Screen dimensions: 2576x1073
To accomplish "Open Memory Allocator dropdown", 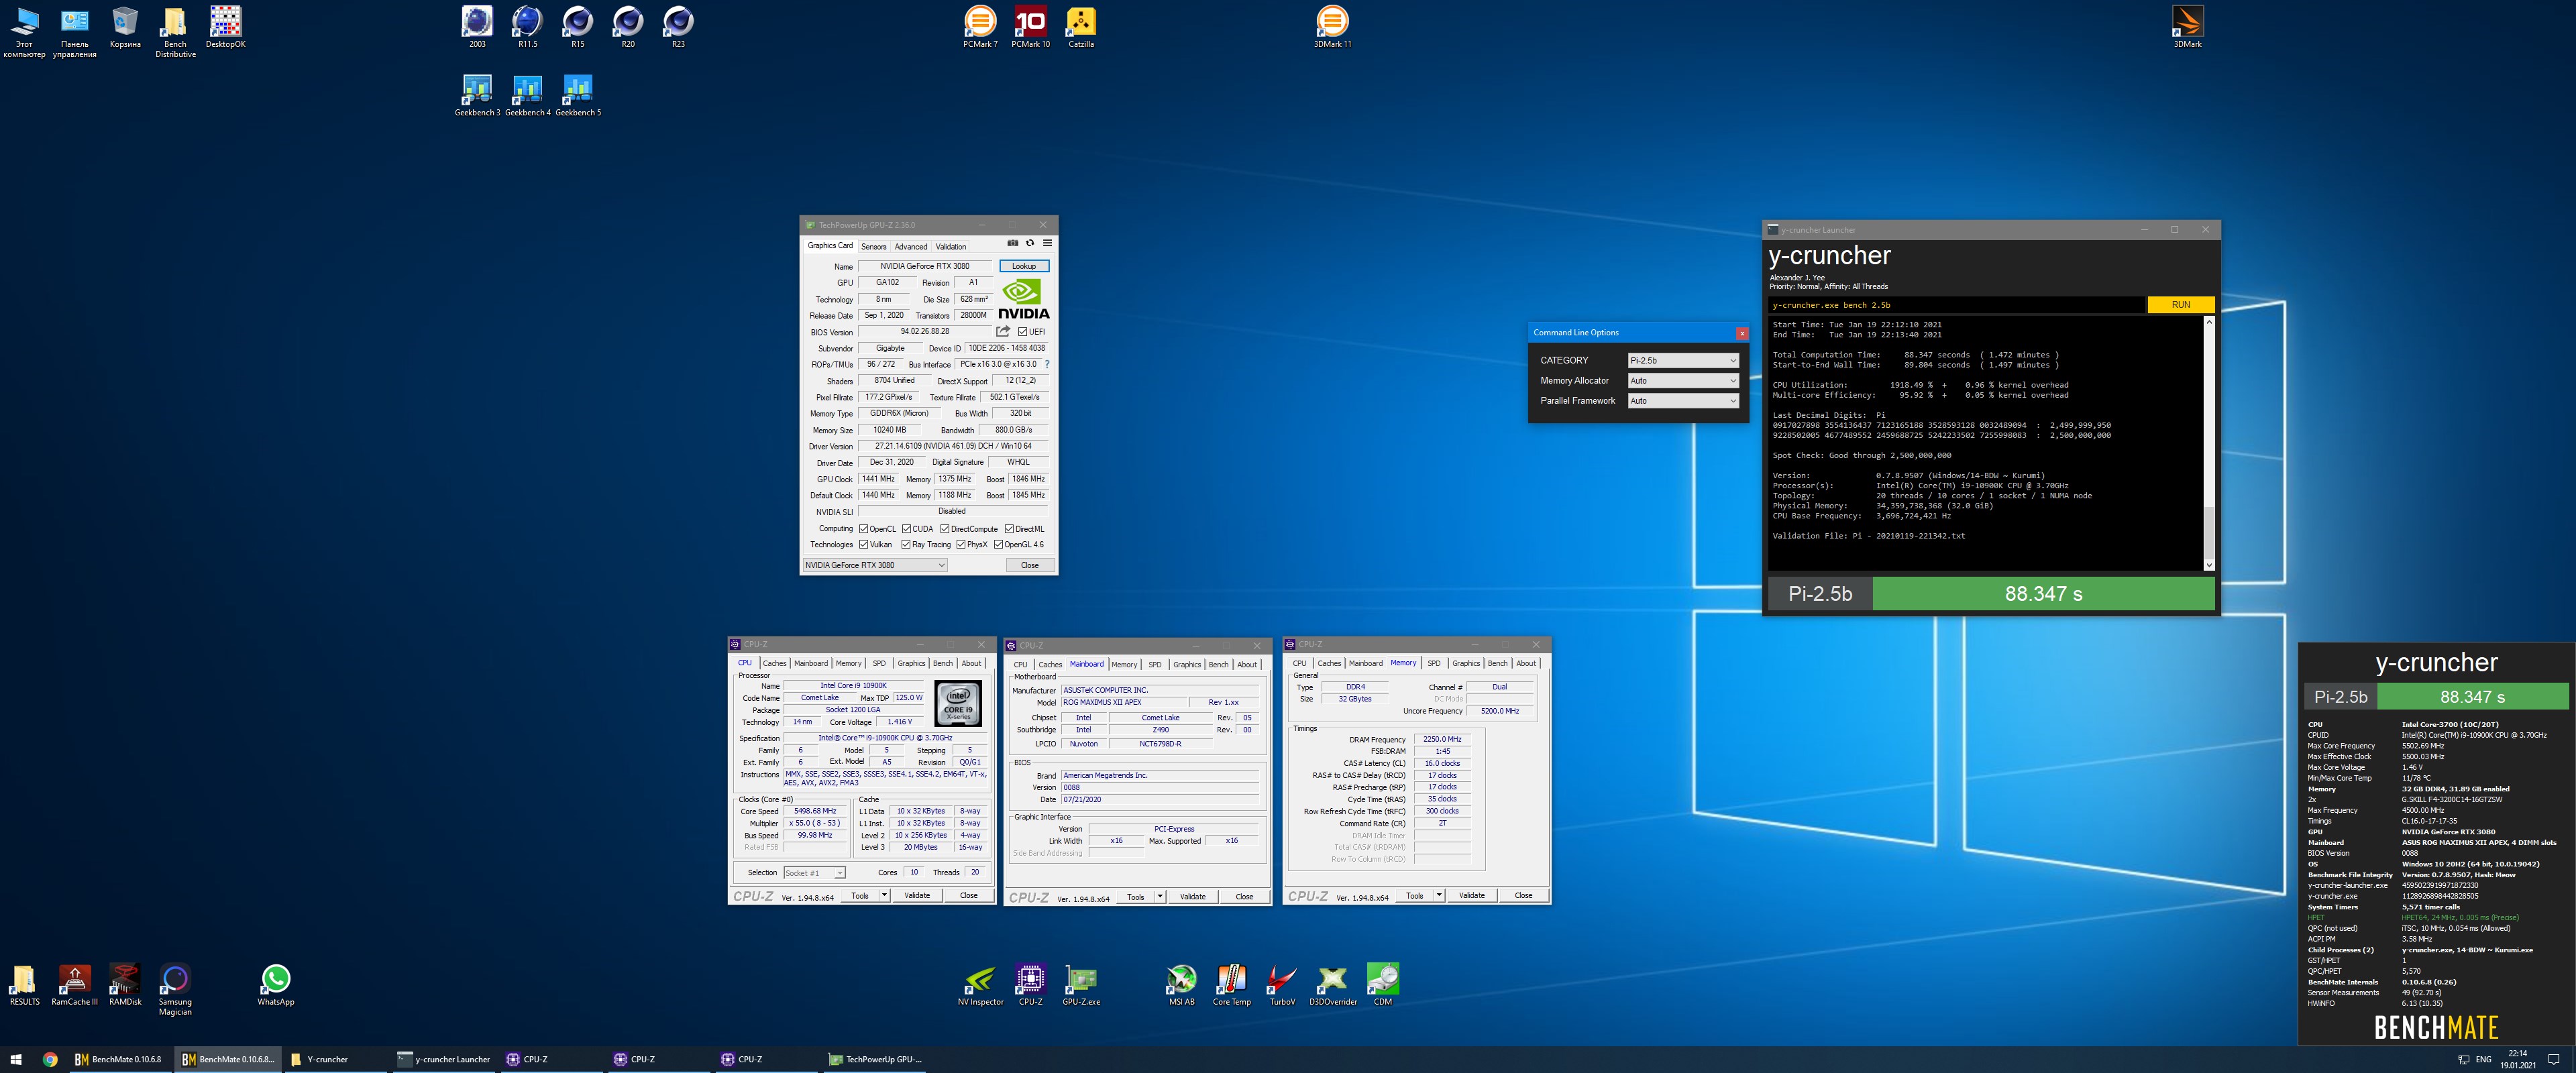I will [1683, 380].
